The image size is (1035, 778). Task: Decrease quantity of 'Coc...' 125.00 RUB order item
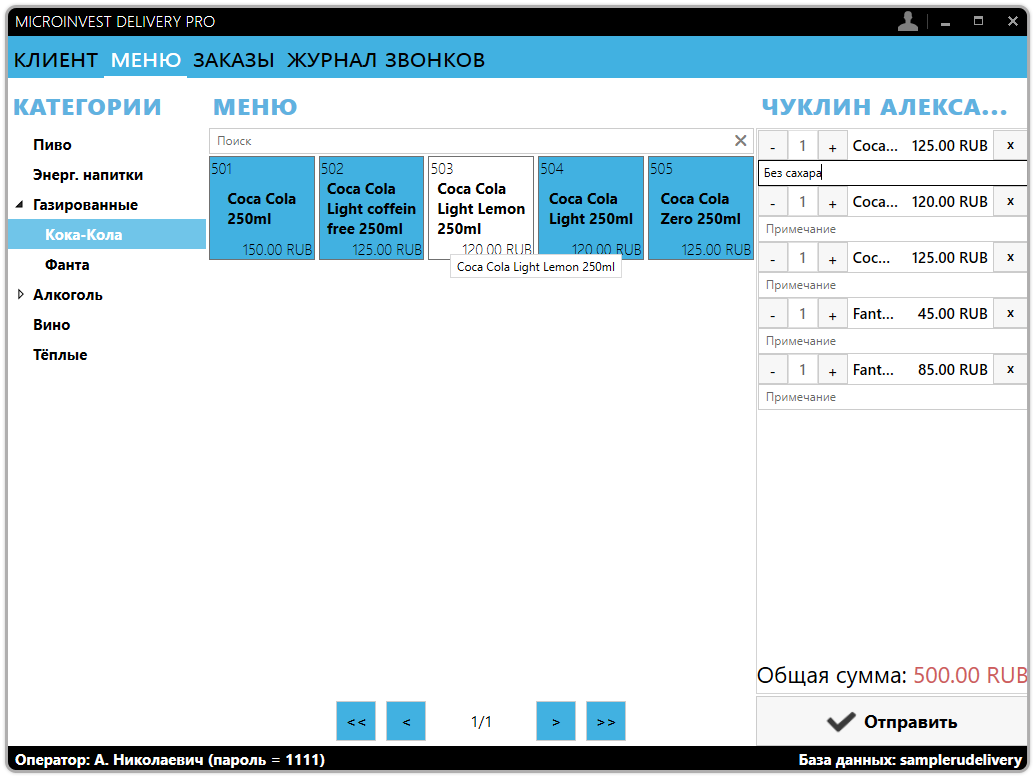(x=773, y=258)
